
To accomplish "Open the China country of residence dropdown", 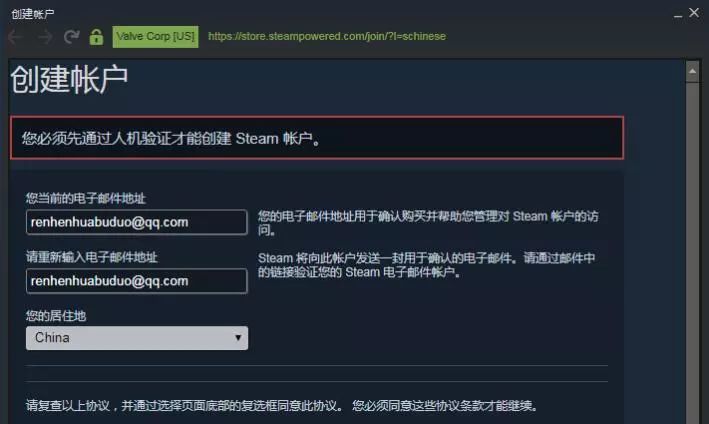I will pyautogui.click(x=137, y=338).
